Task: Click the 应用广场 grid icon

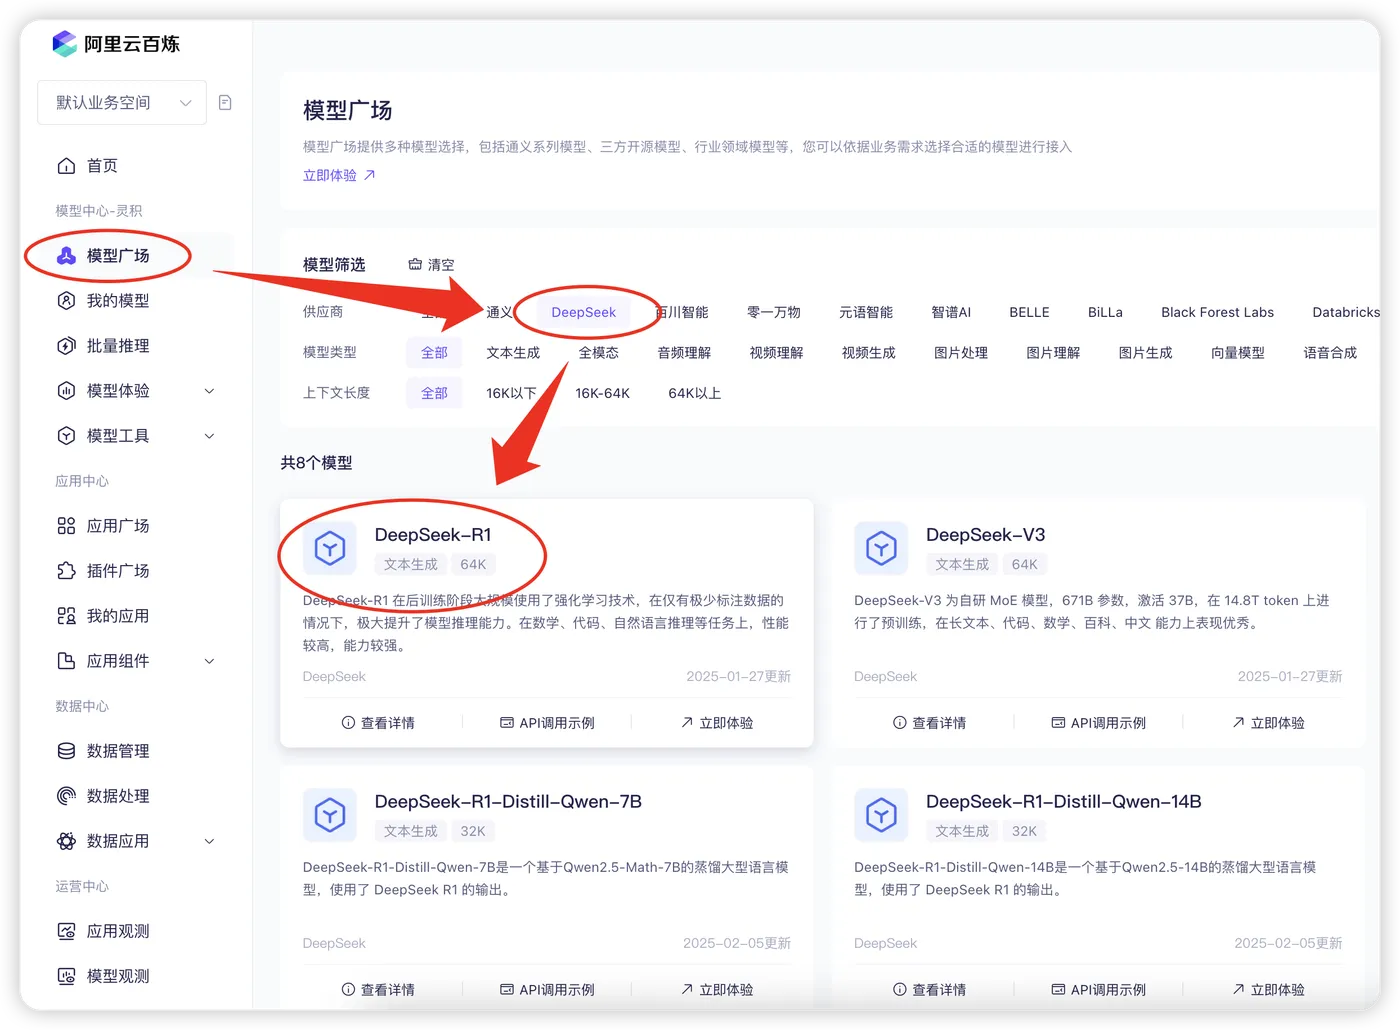Action: tap(66, 526)
